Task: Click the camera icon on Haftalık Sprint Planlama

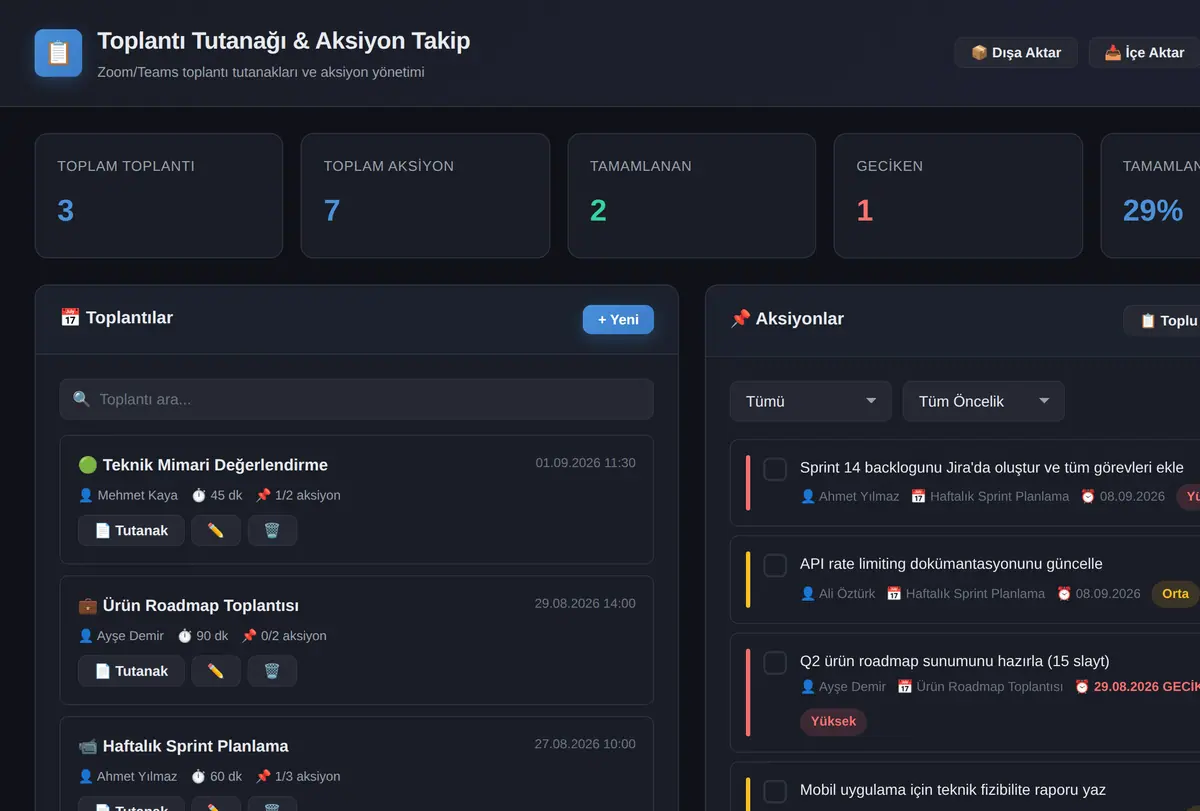Action: (87, 746)
